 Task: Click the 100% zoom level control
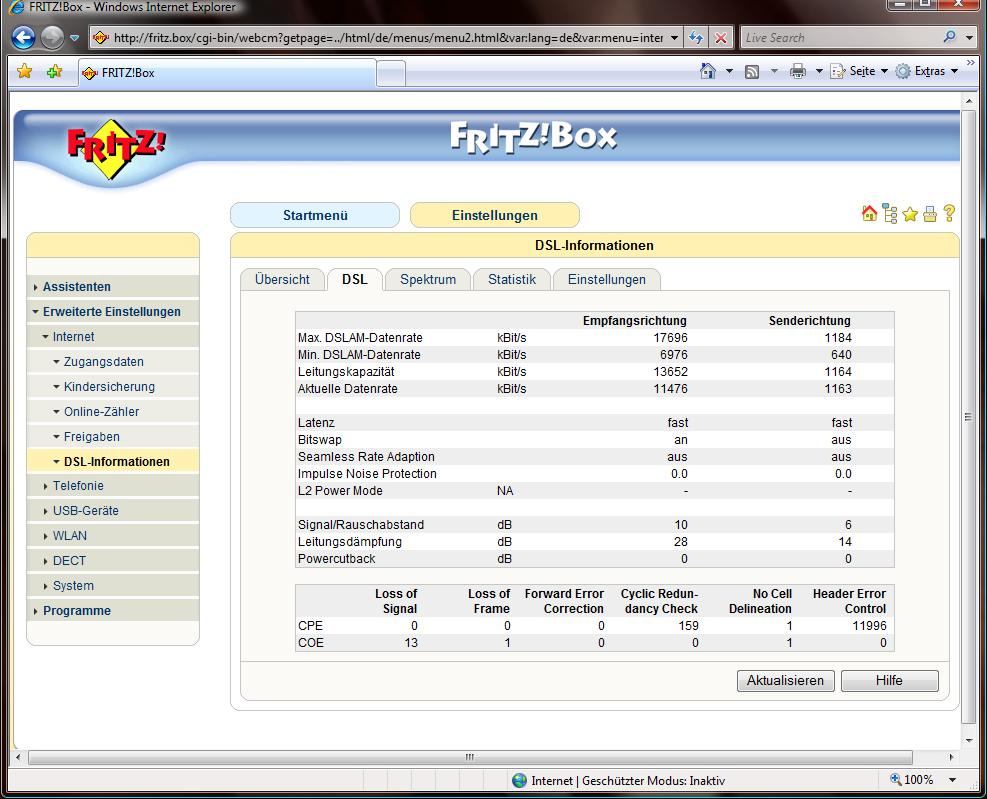(x=911, y=780)
